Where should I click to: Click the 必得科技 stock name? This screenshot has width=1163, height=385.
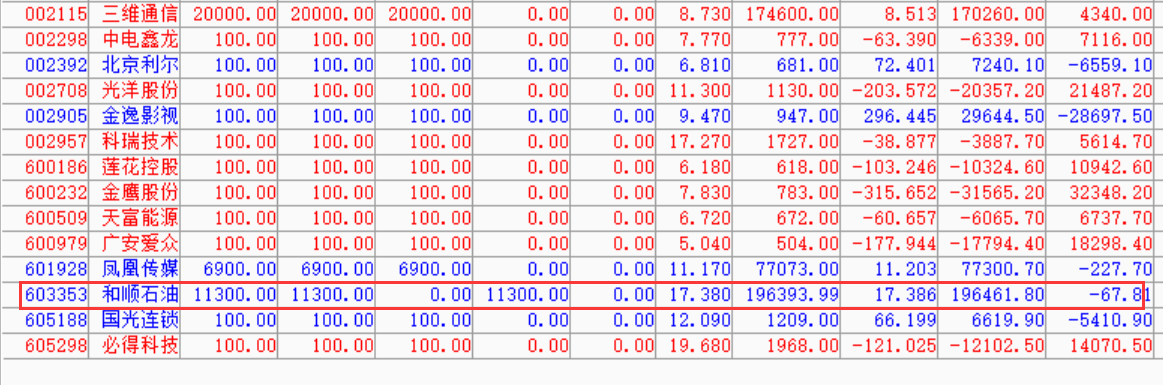(x=140, y=346)
